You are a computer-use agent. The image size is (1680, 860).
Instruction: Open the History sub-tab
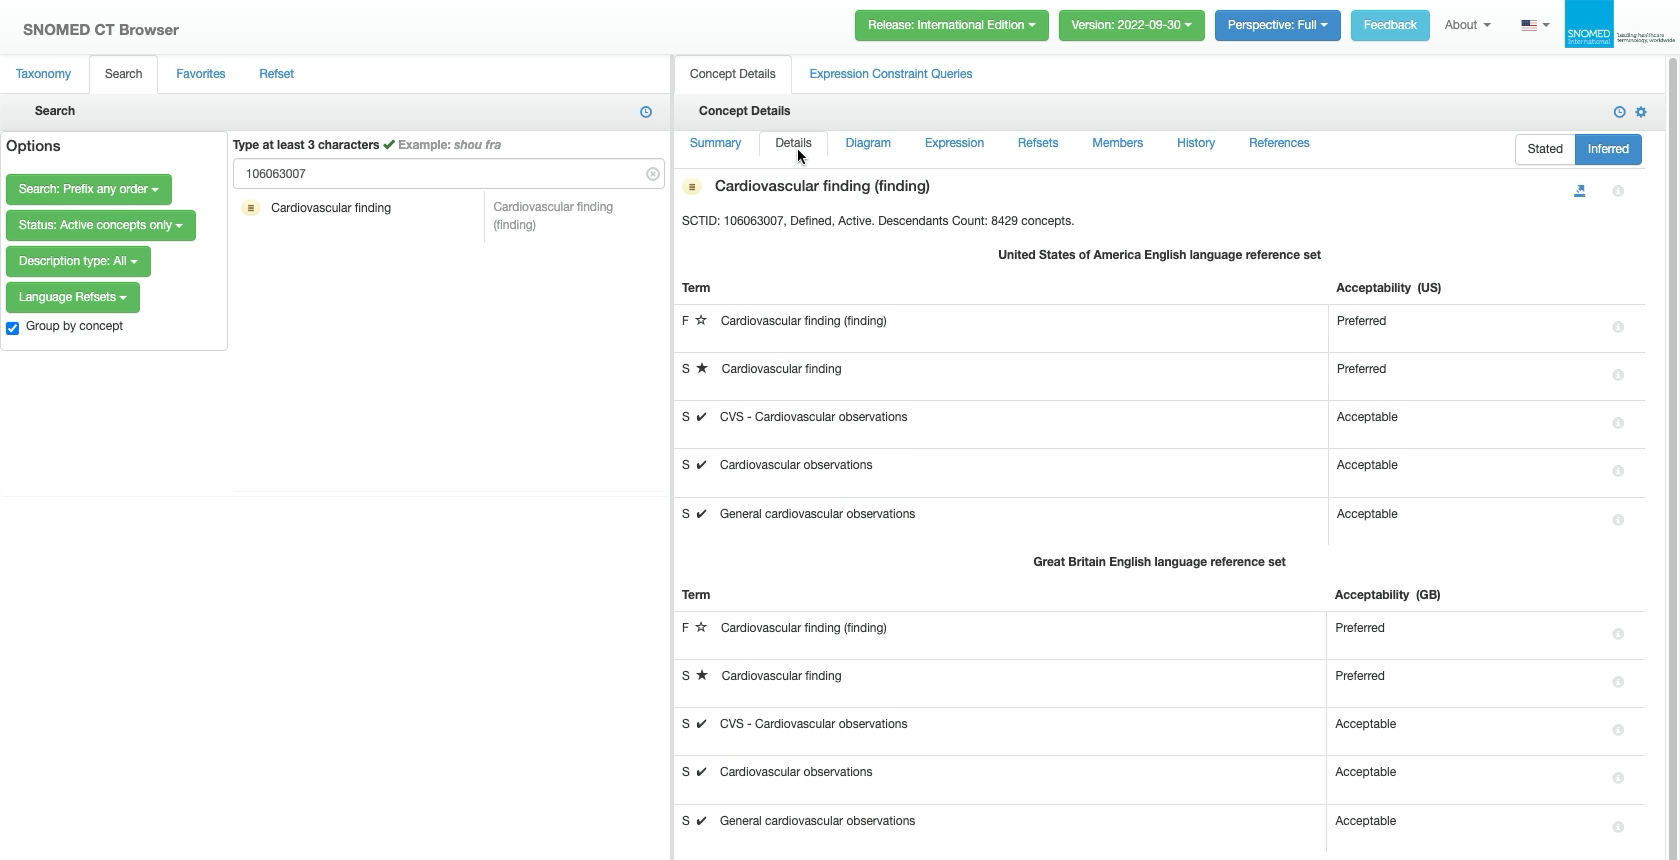[1195, 143]
